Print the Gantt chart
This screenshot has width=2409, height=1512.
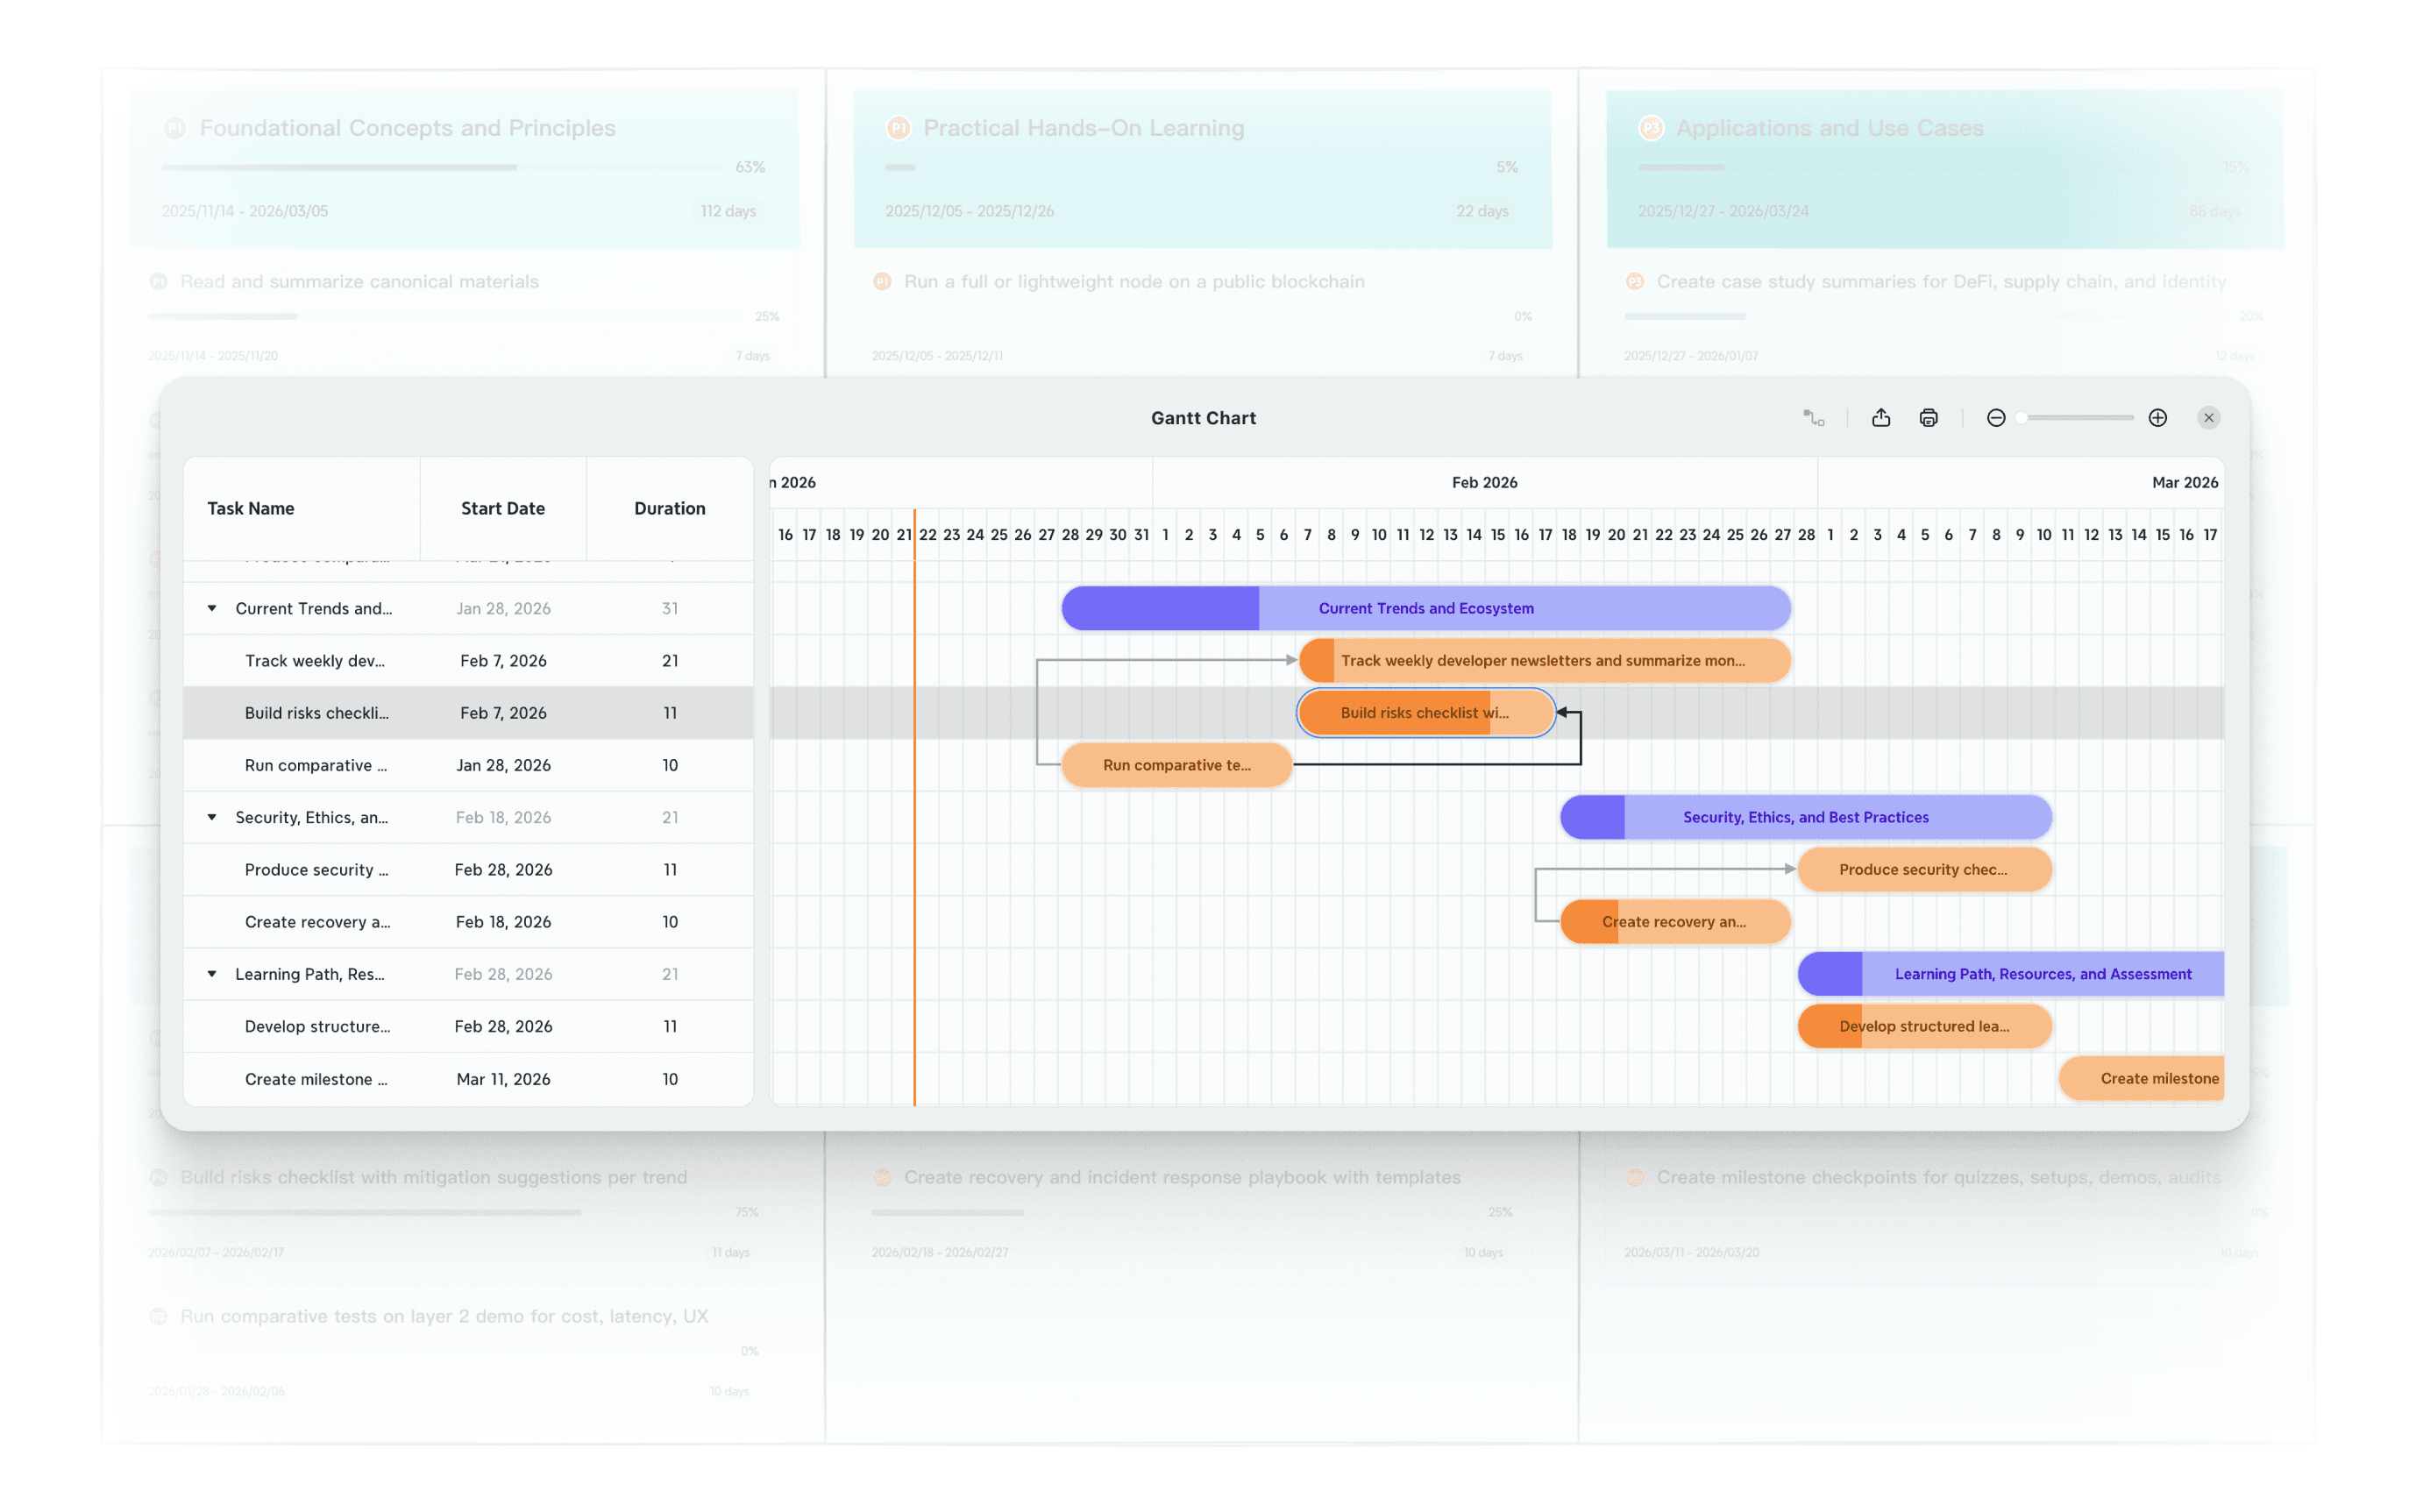(x=1928, y=418)
